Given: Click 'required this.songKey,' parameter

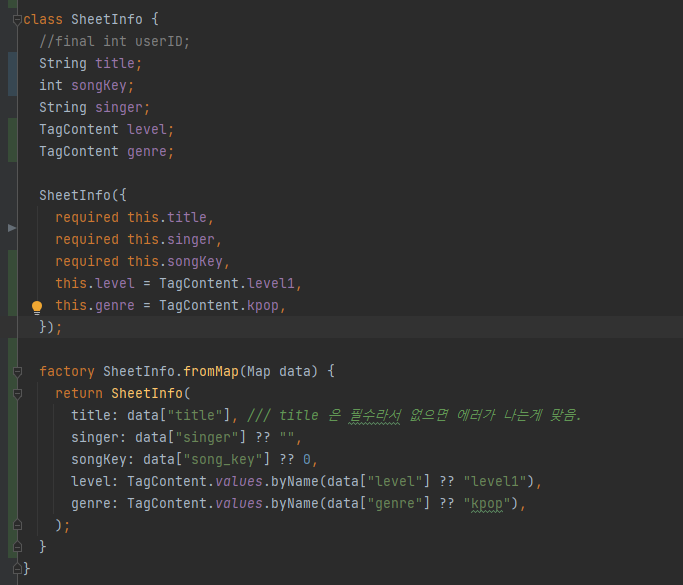Looking at the screenshot, I should 142,261.
